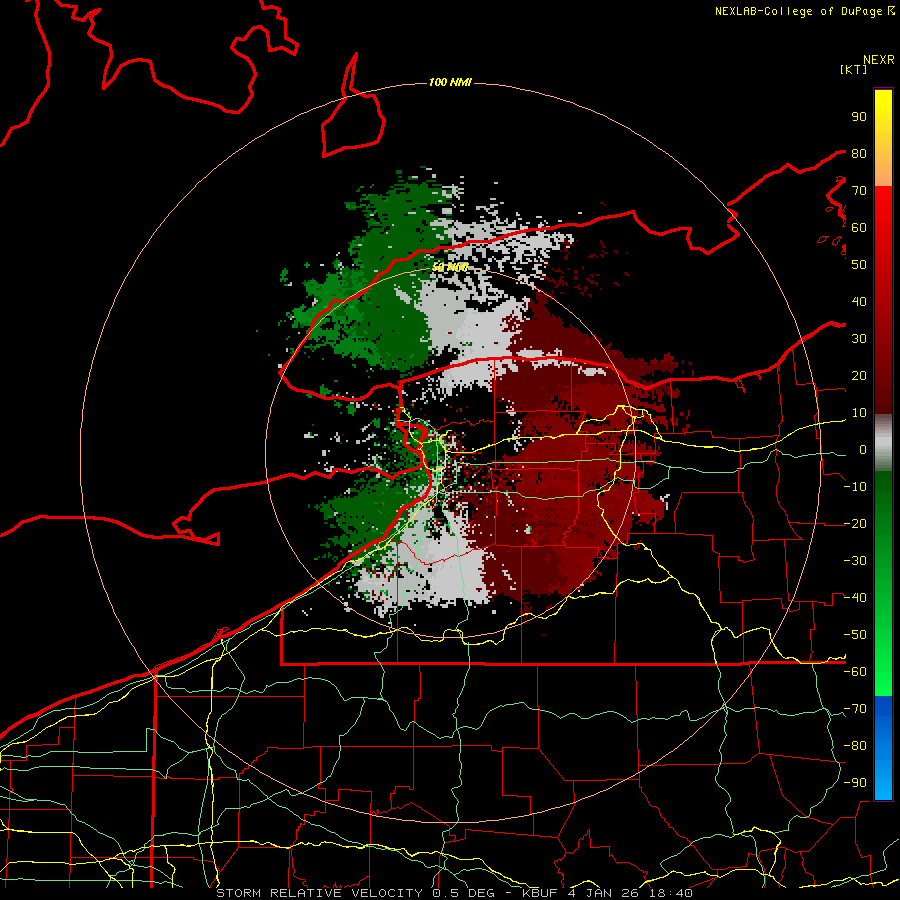Click the positive 50 knot scale label
The width and height of the screenshot is (900, 900).
coord(859,265)
